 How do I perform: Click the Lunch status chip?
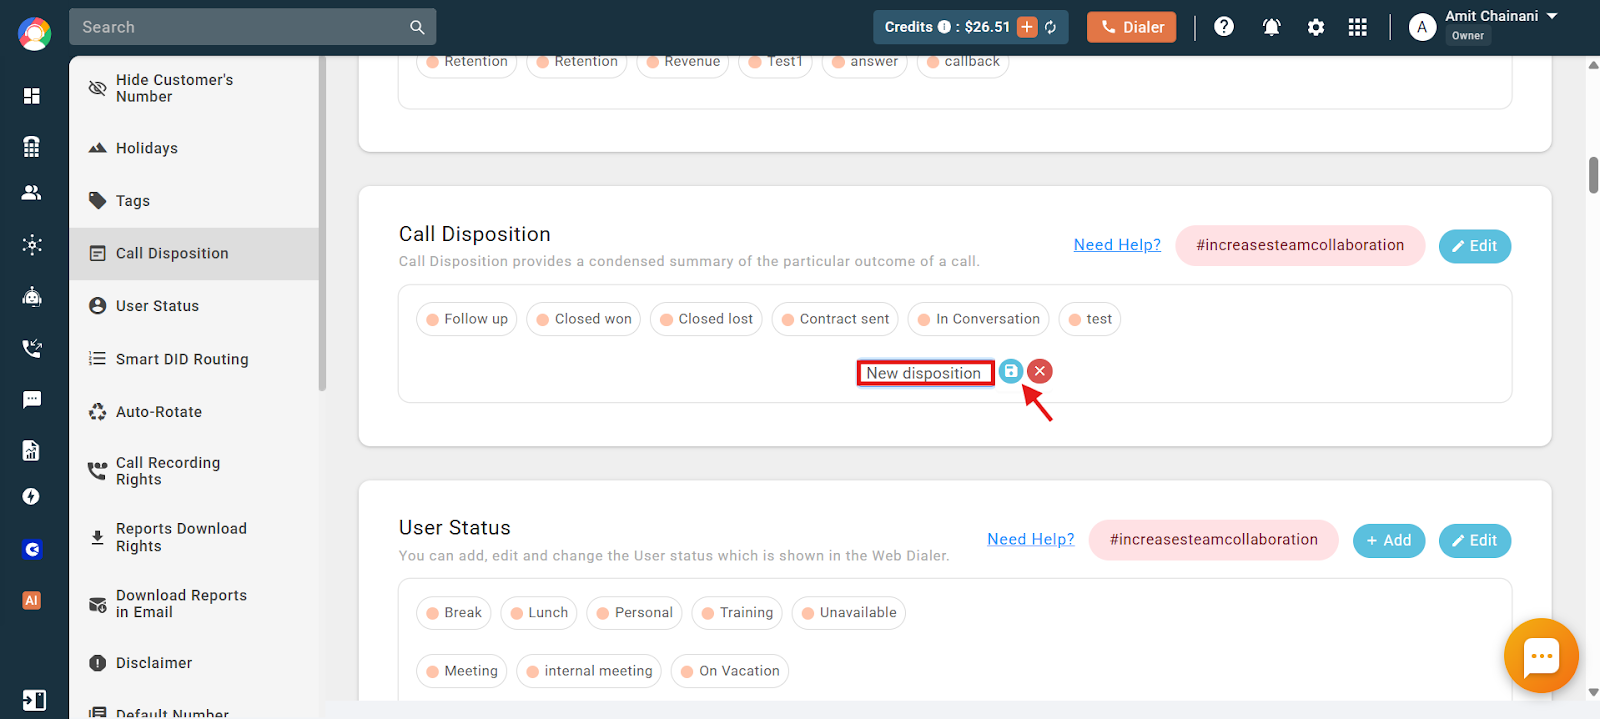[x=539, y=613]
